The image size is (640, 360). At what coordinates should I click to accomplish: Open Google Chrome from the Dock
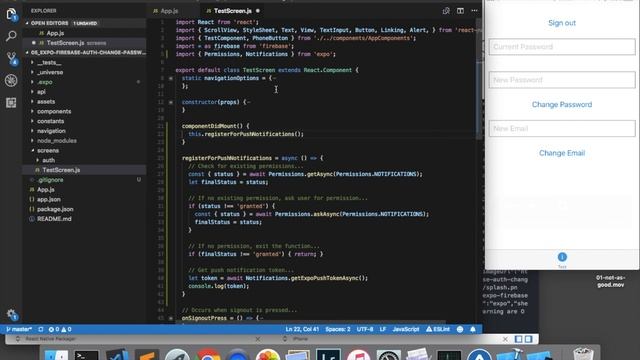208,354
